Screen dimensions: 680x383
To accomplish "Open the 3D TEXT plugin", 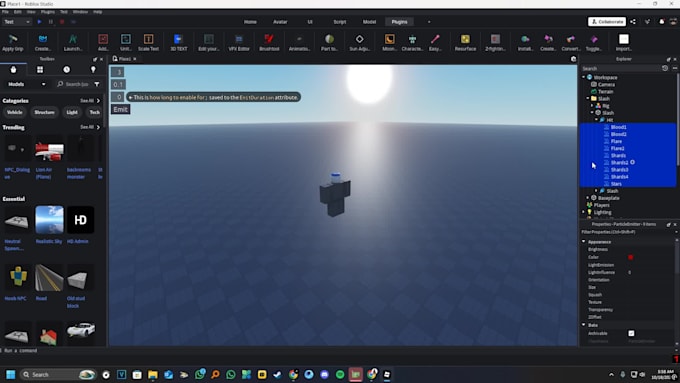I will pos(178,39).
